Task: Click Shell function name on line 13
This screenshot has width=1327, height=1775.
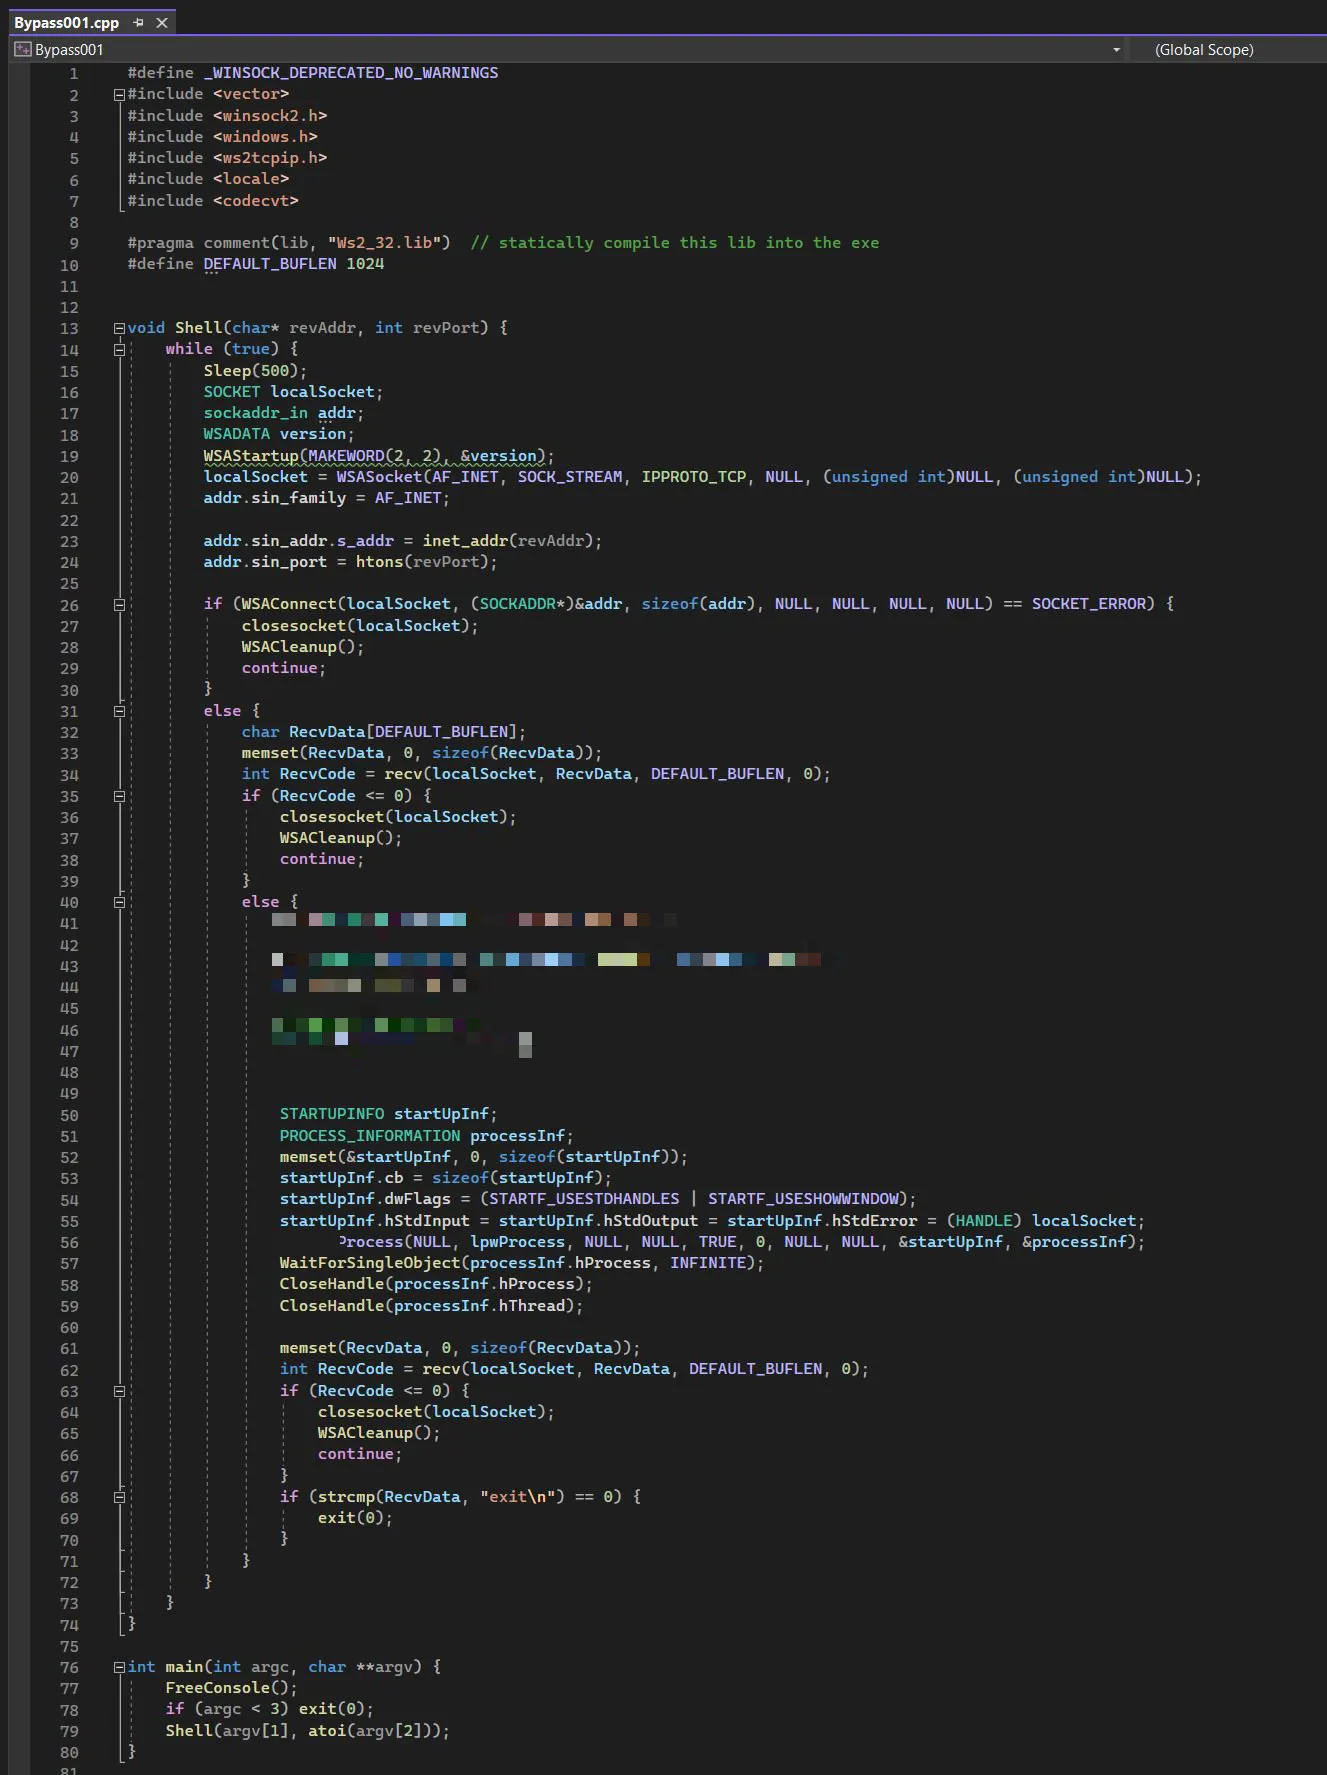Action: pyautogui.click(x=198, y=328)
